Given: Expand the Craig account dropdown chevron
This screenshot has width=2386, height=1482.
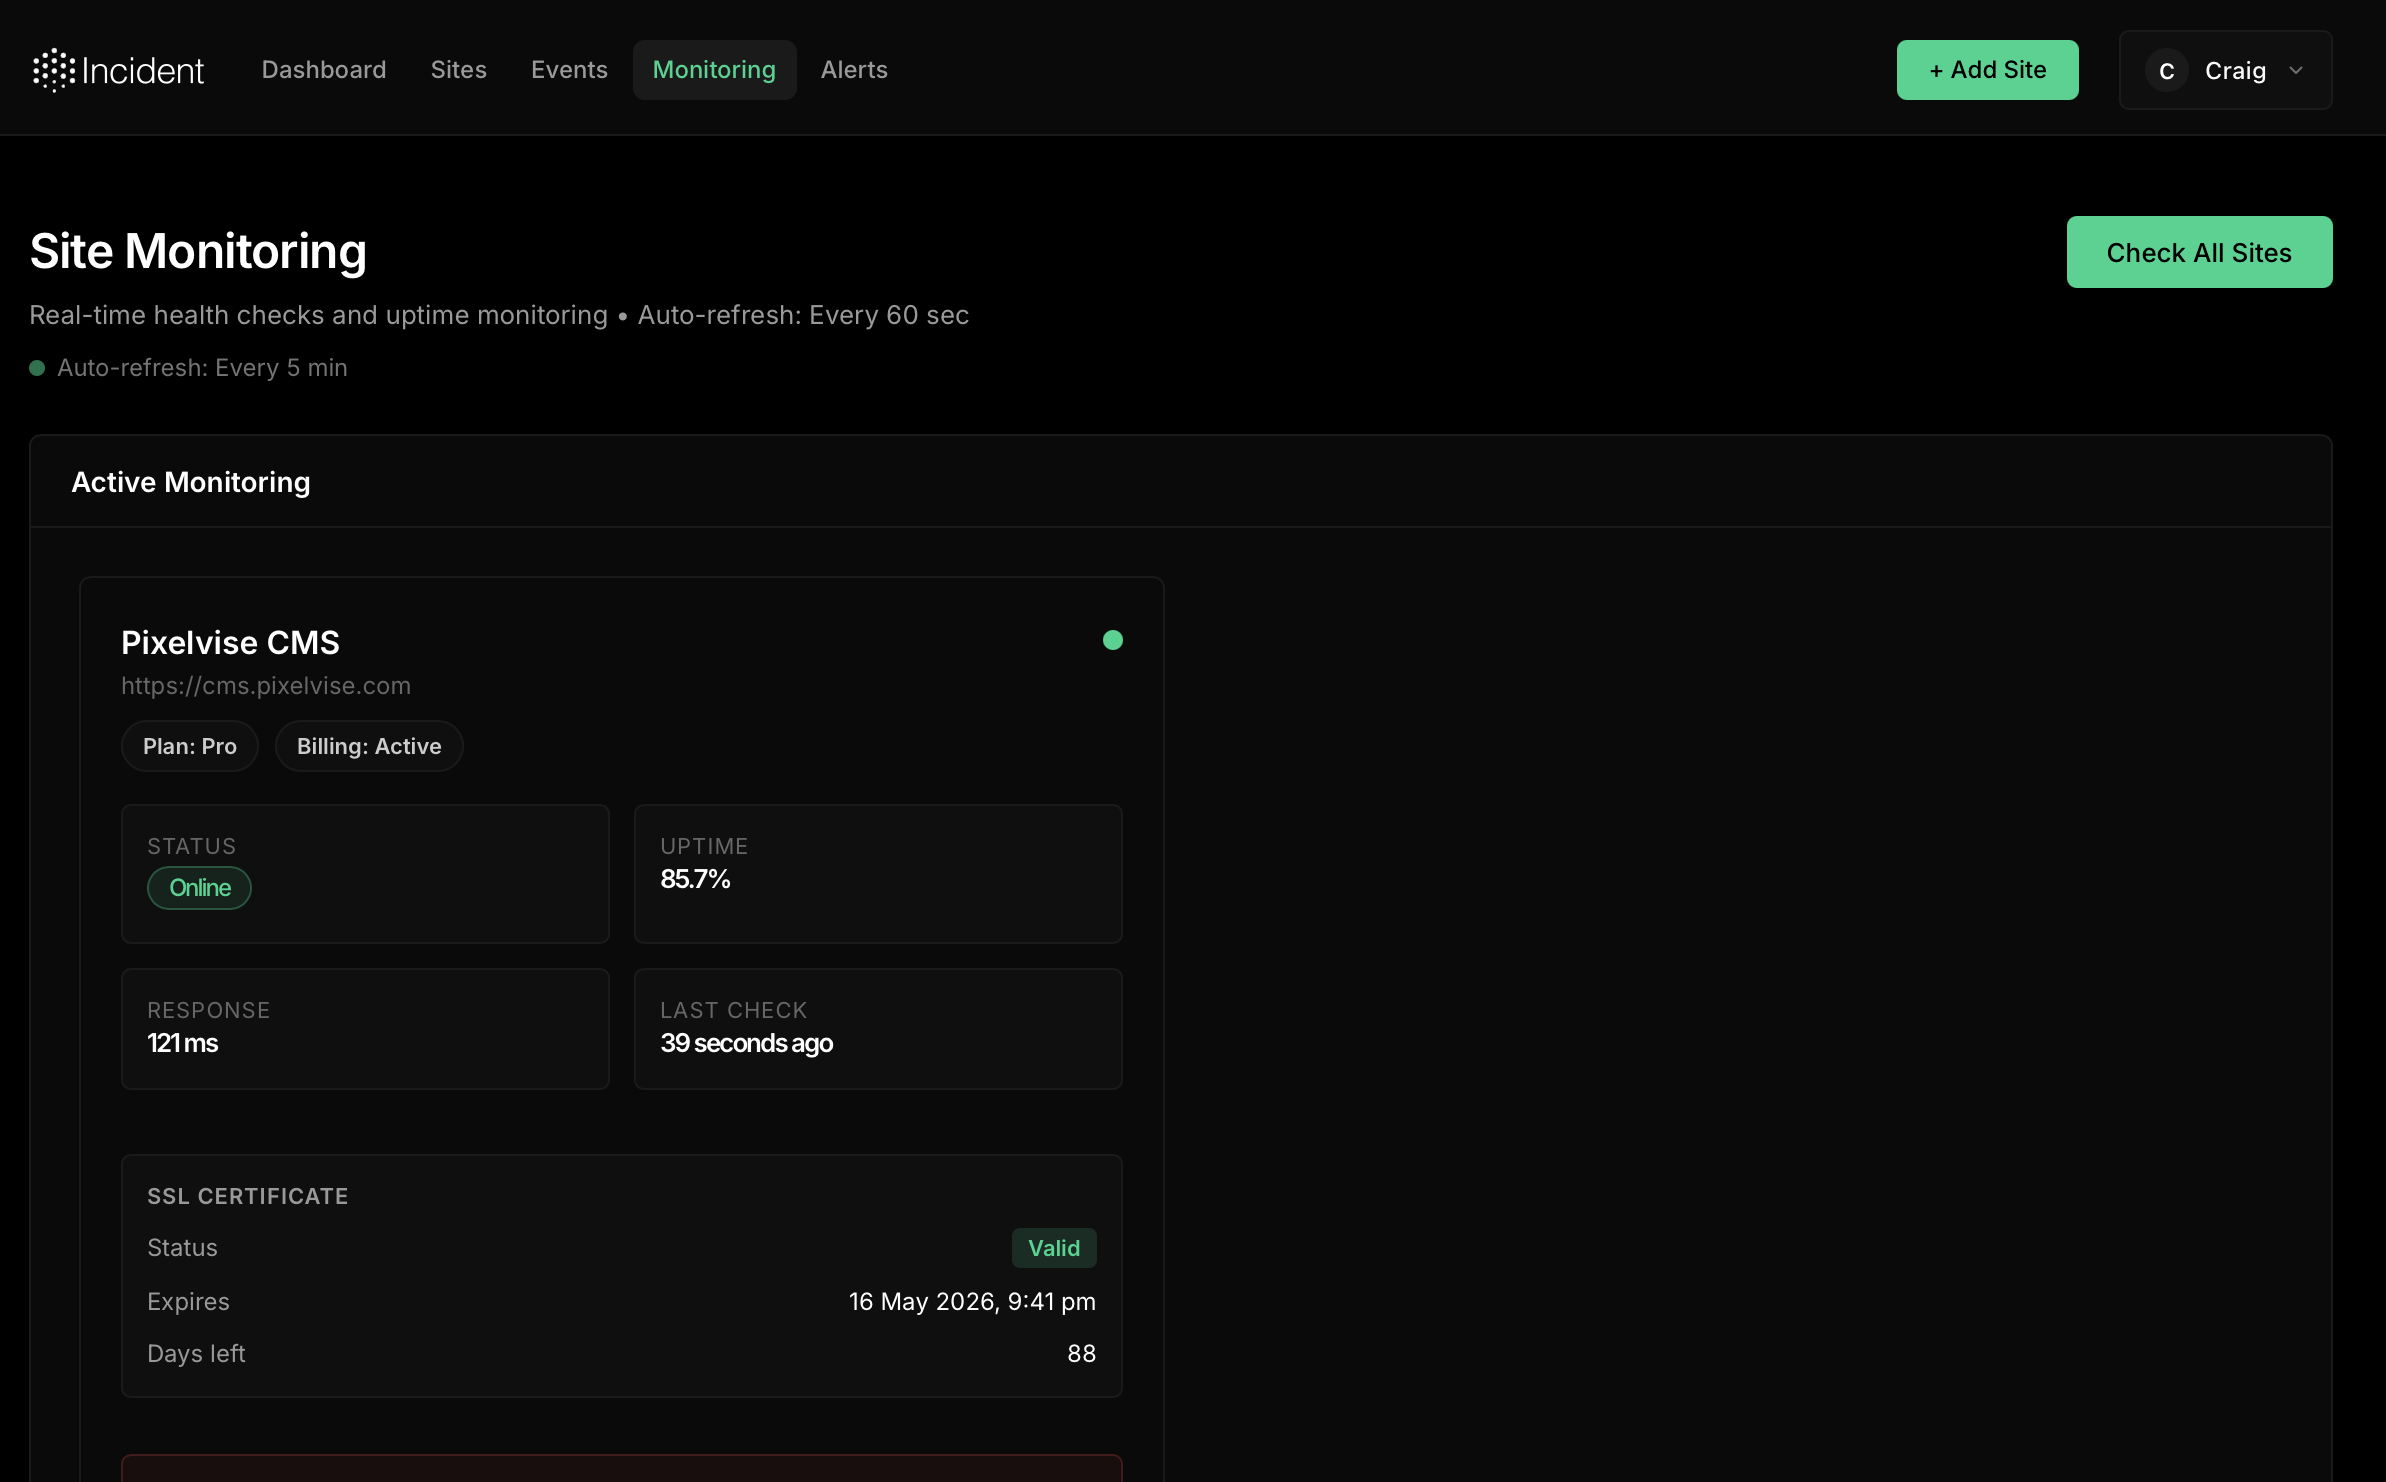Looking at the screenshot, I should [x=2296, y=71].
